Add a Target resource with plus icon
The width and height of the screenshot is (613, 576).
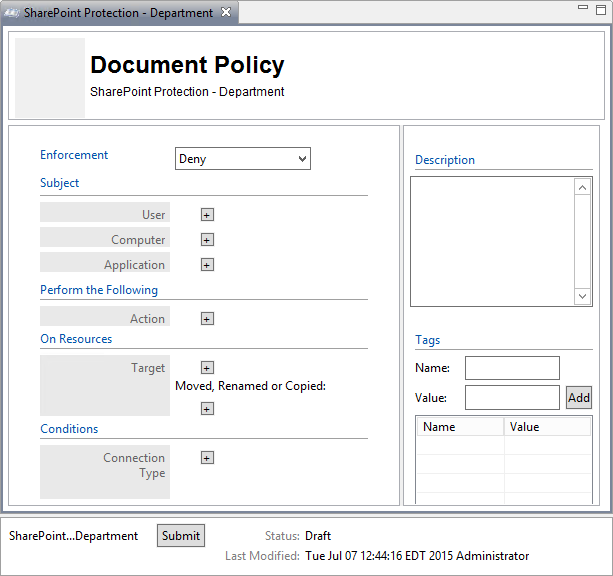[x=207, y=368]
